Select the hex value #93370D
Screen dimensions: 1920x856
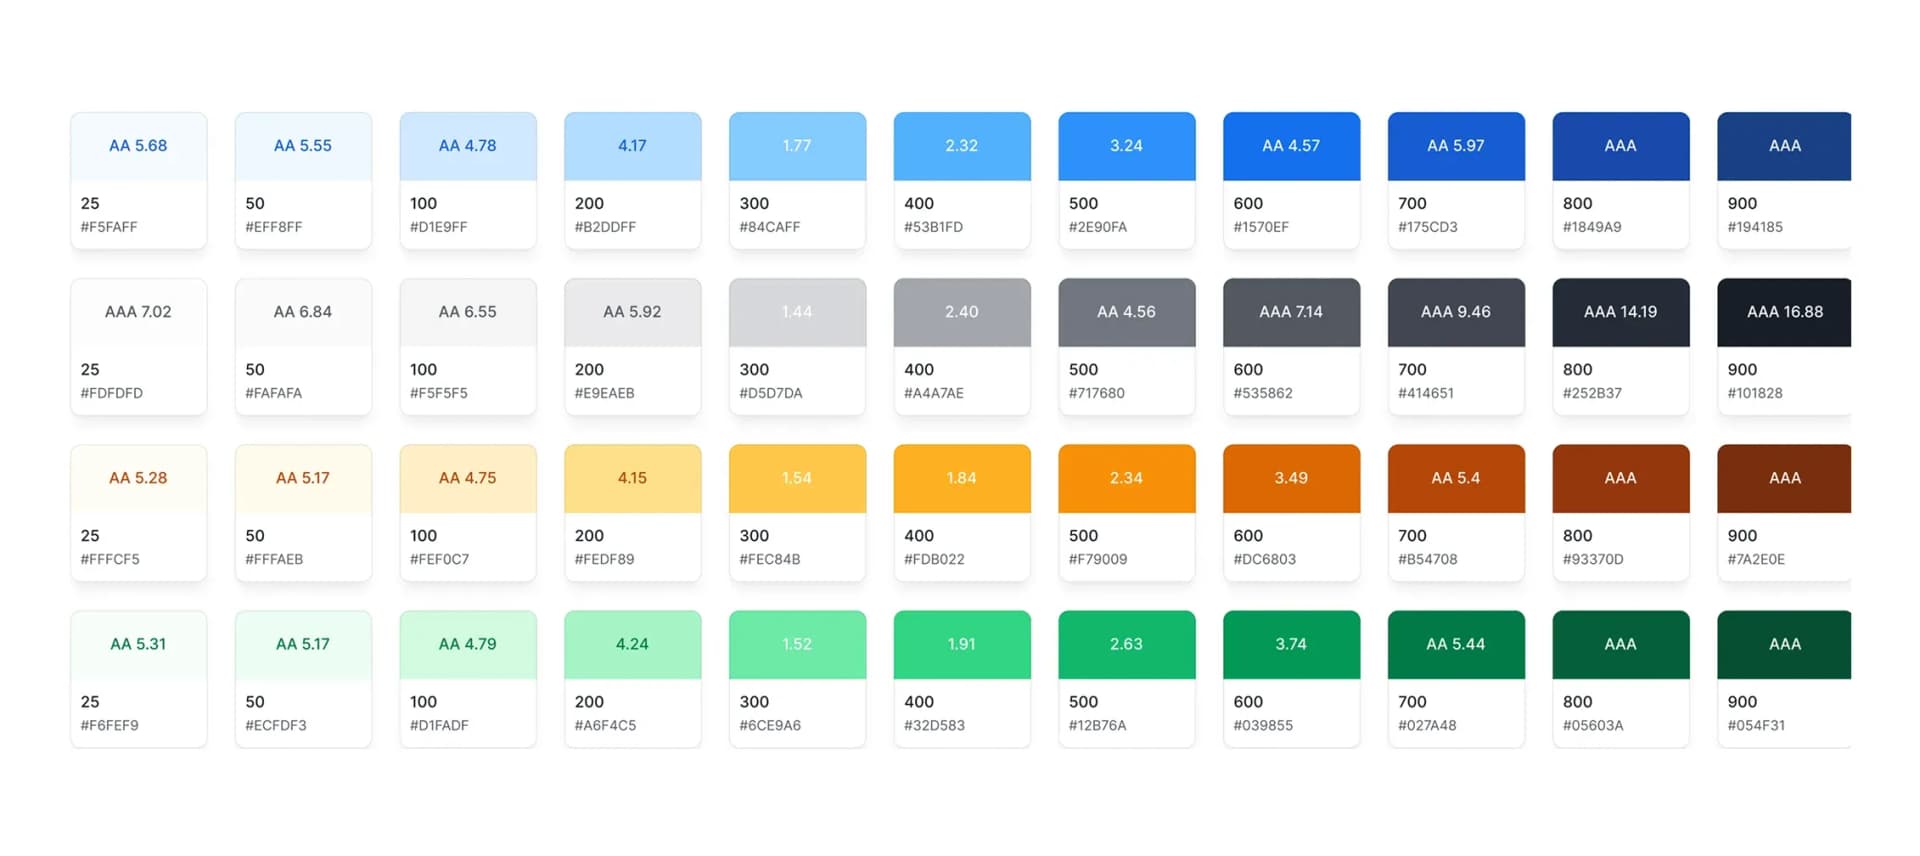pos(1593,559)
